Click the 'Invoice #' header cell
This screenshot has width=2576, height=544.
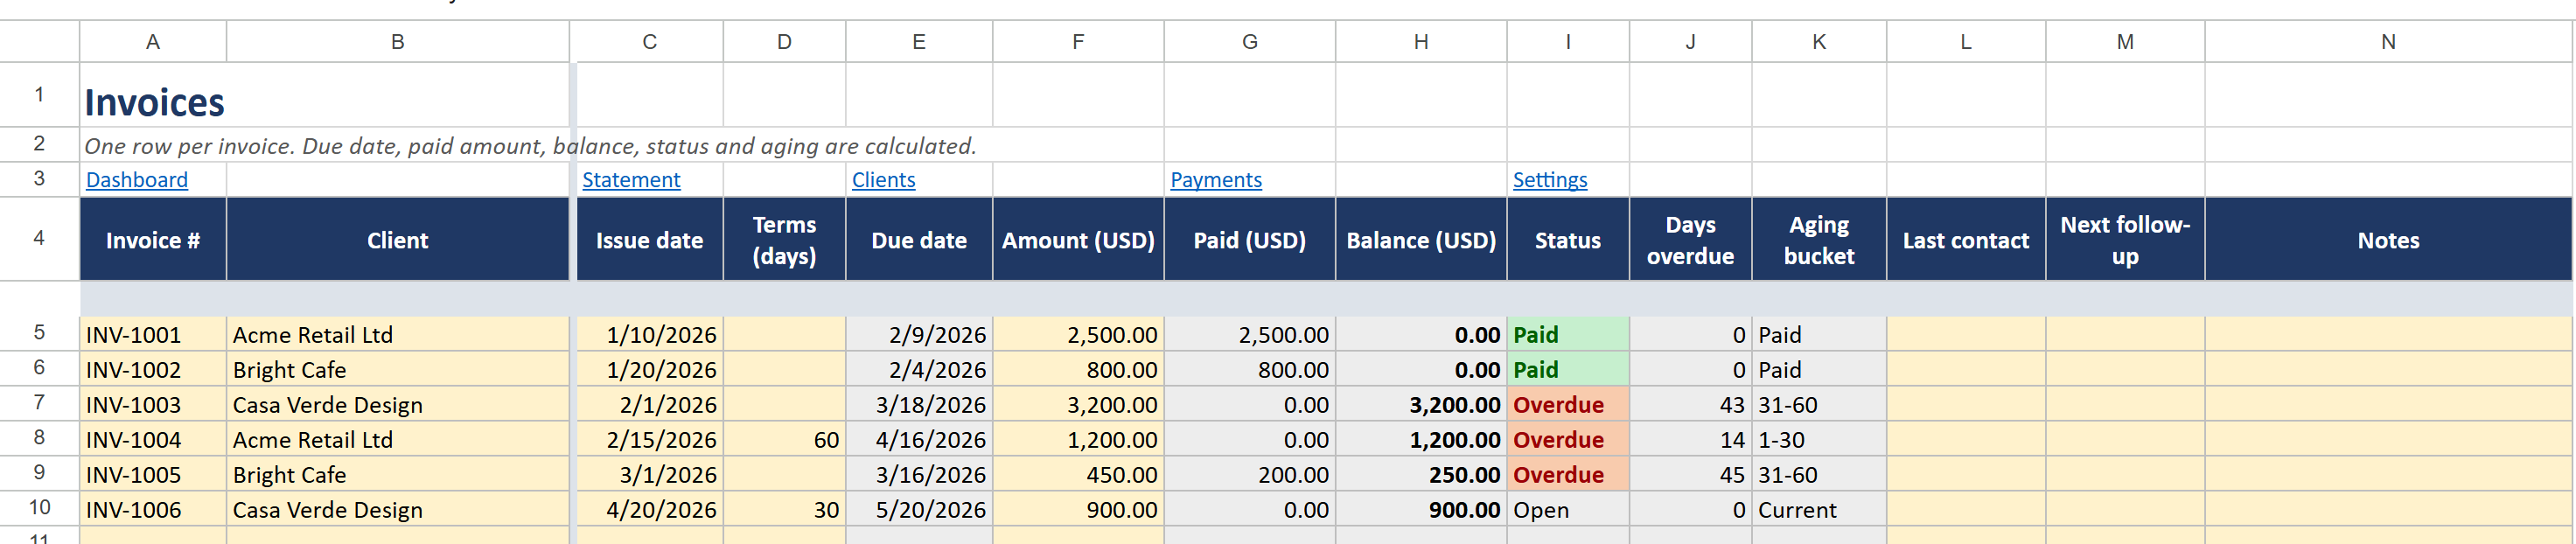[153, 240]
